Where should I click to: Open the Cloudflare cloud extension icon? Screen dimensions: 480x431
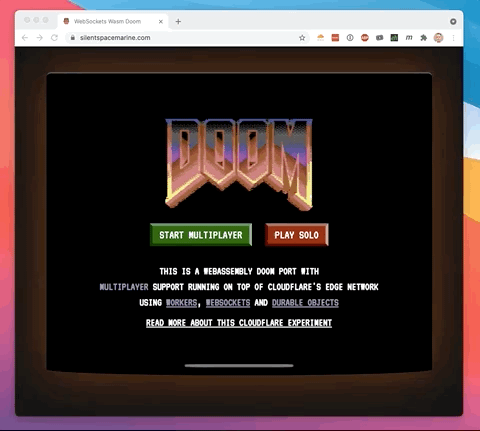pos(320,38)
